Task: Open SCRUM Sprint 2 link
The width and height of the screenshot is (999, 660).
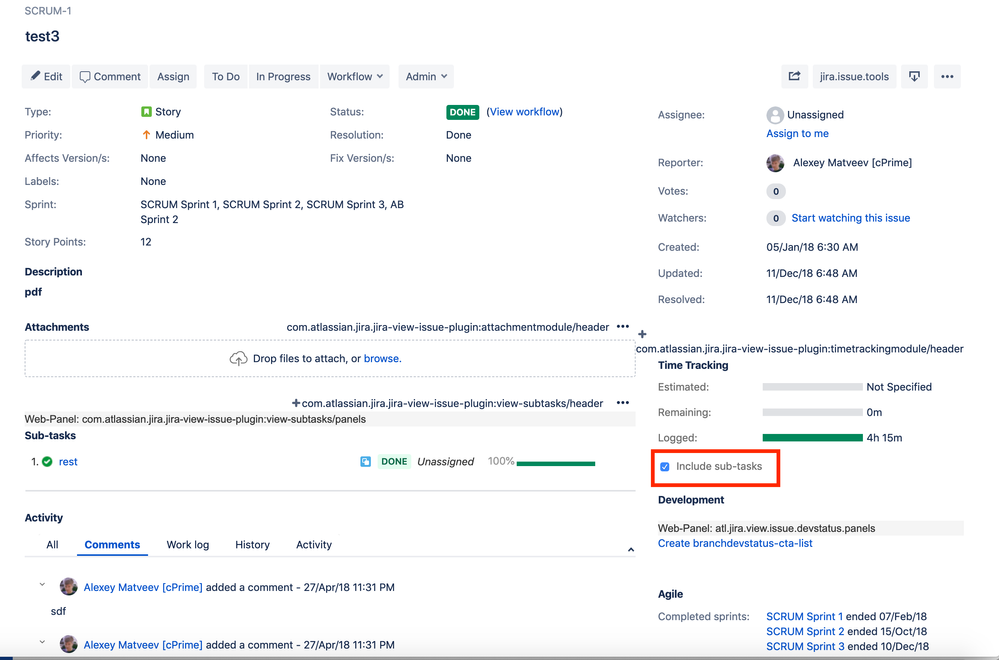Action: click(x=805, y=631)
